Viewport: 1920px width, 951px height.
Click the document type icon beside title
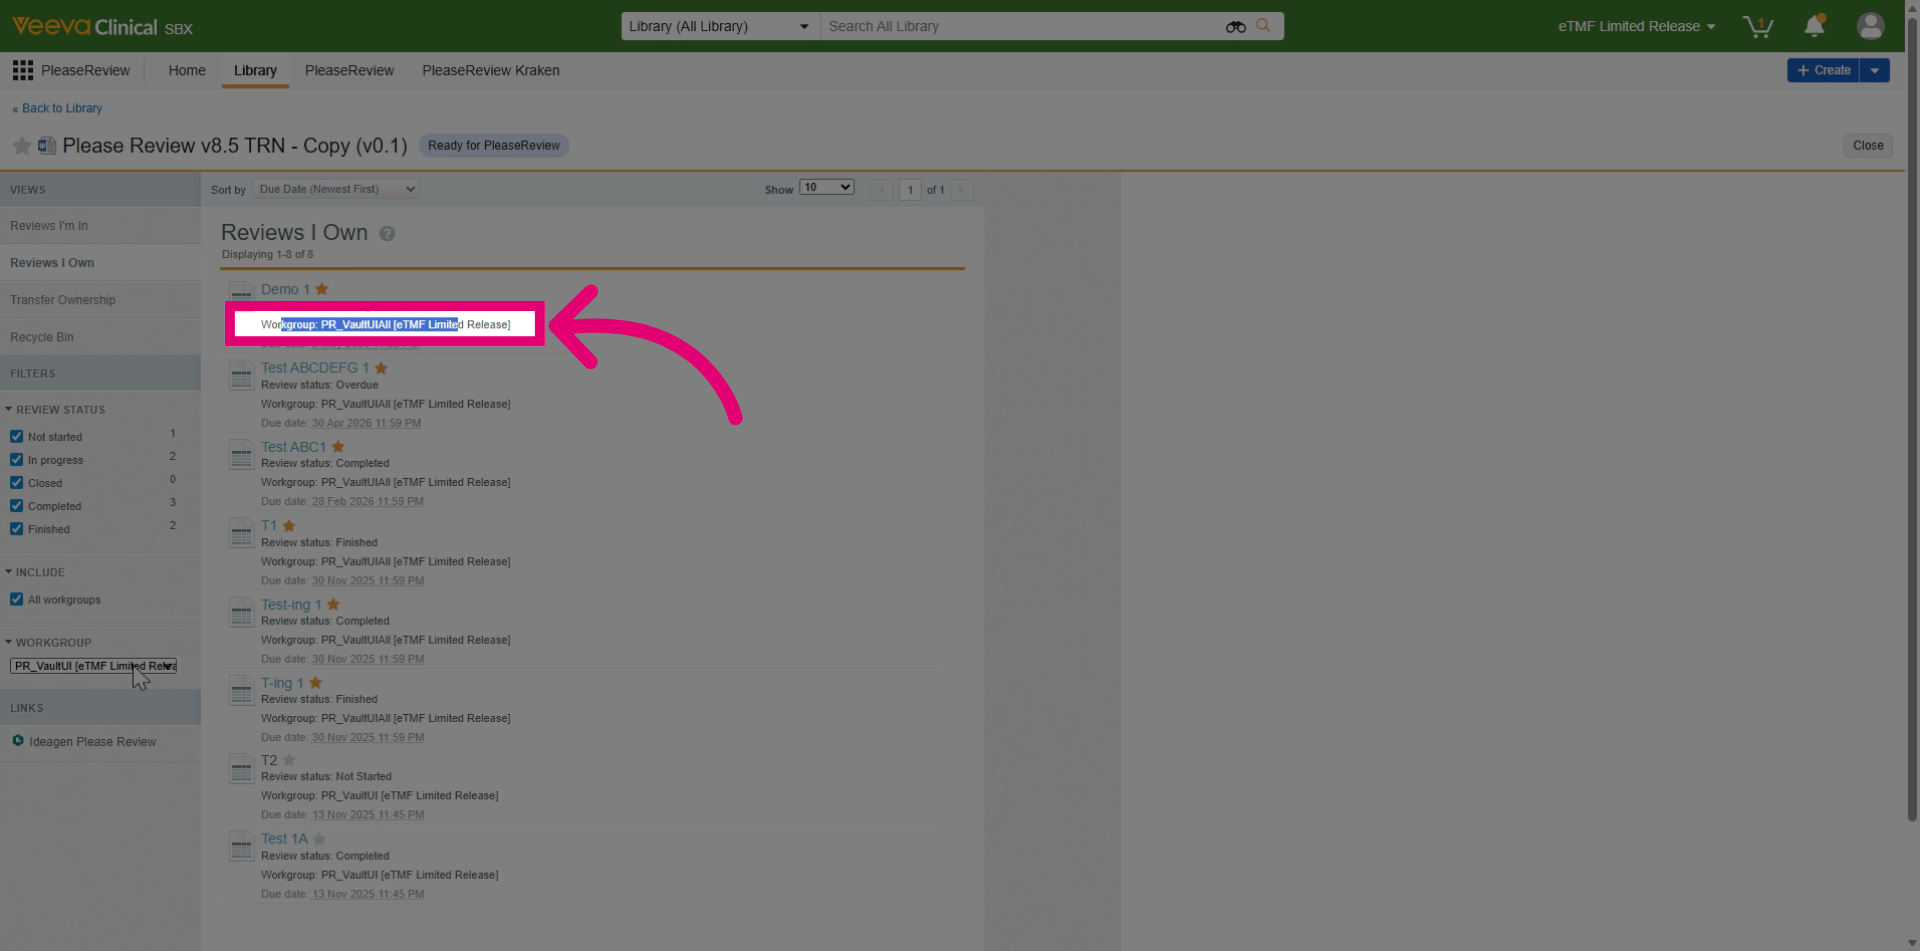point(47,146)
